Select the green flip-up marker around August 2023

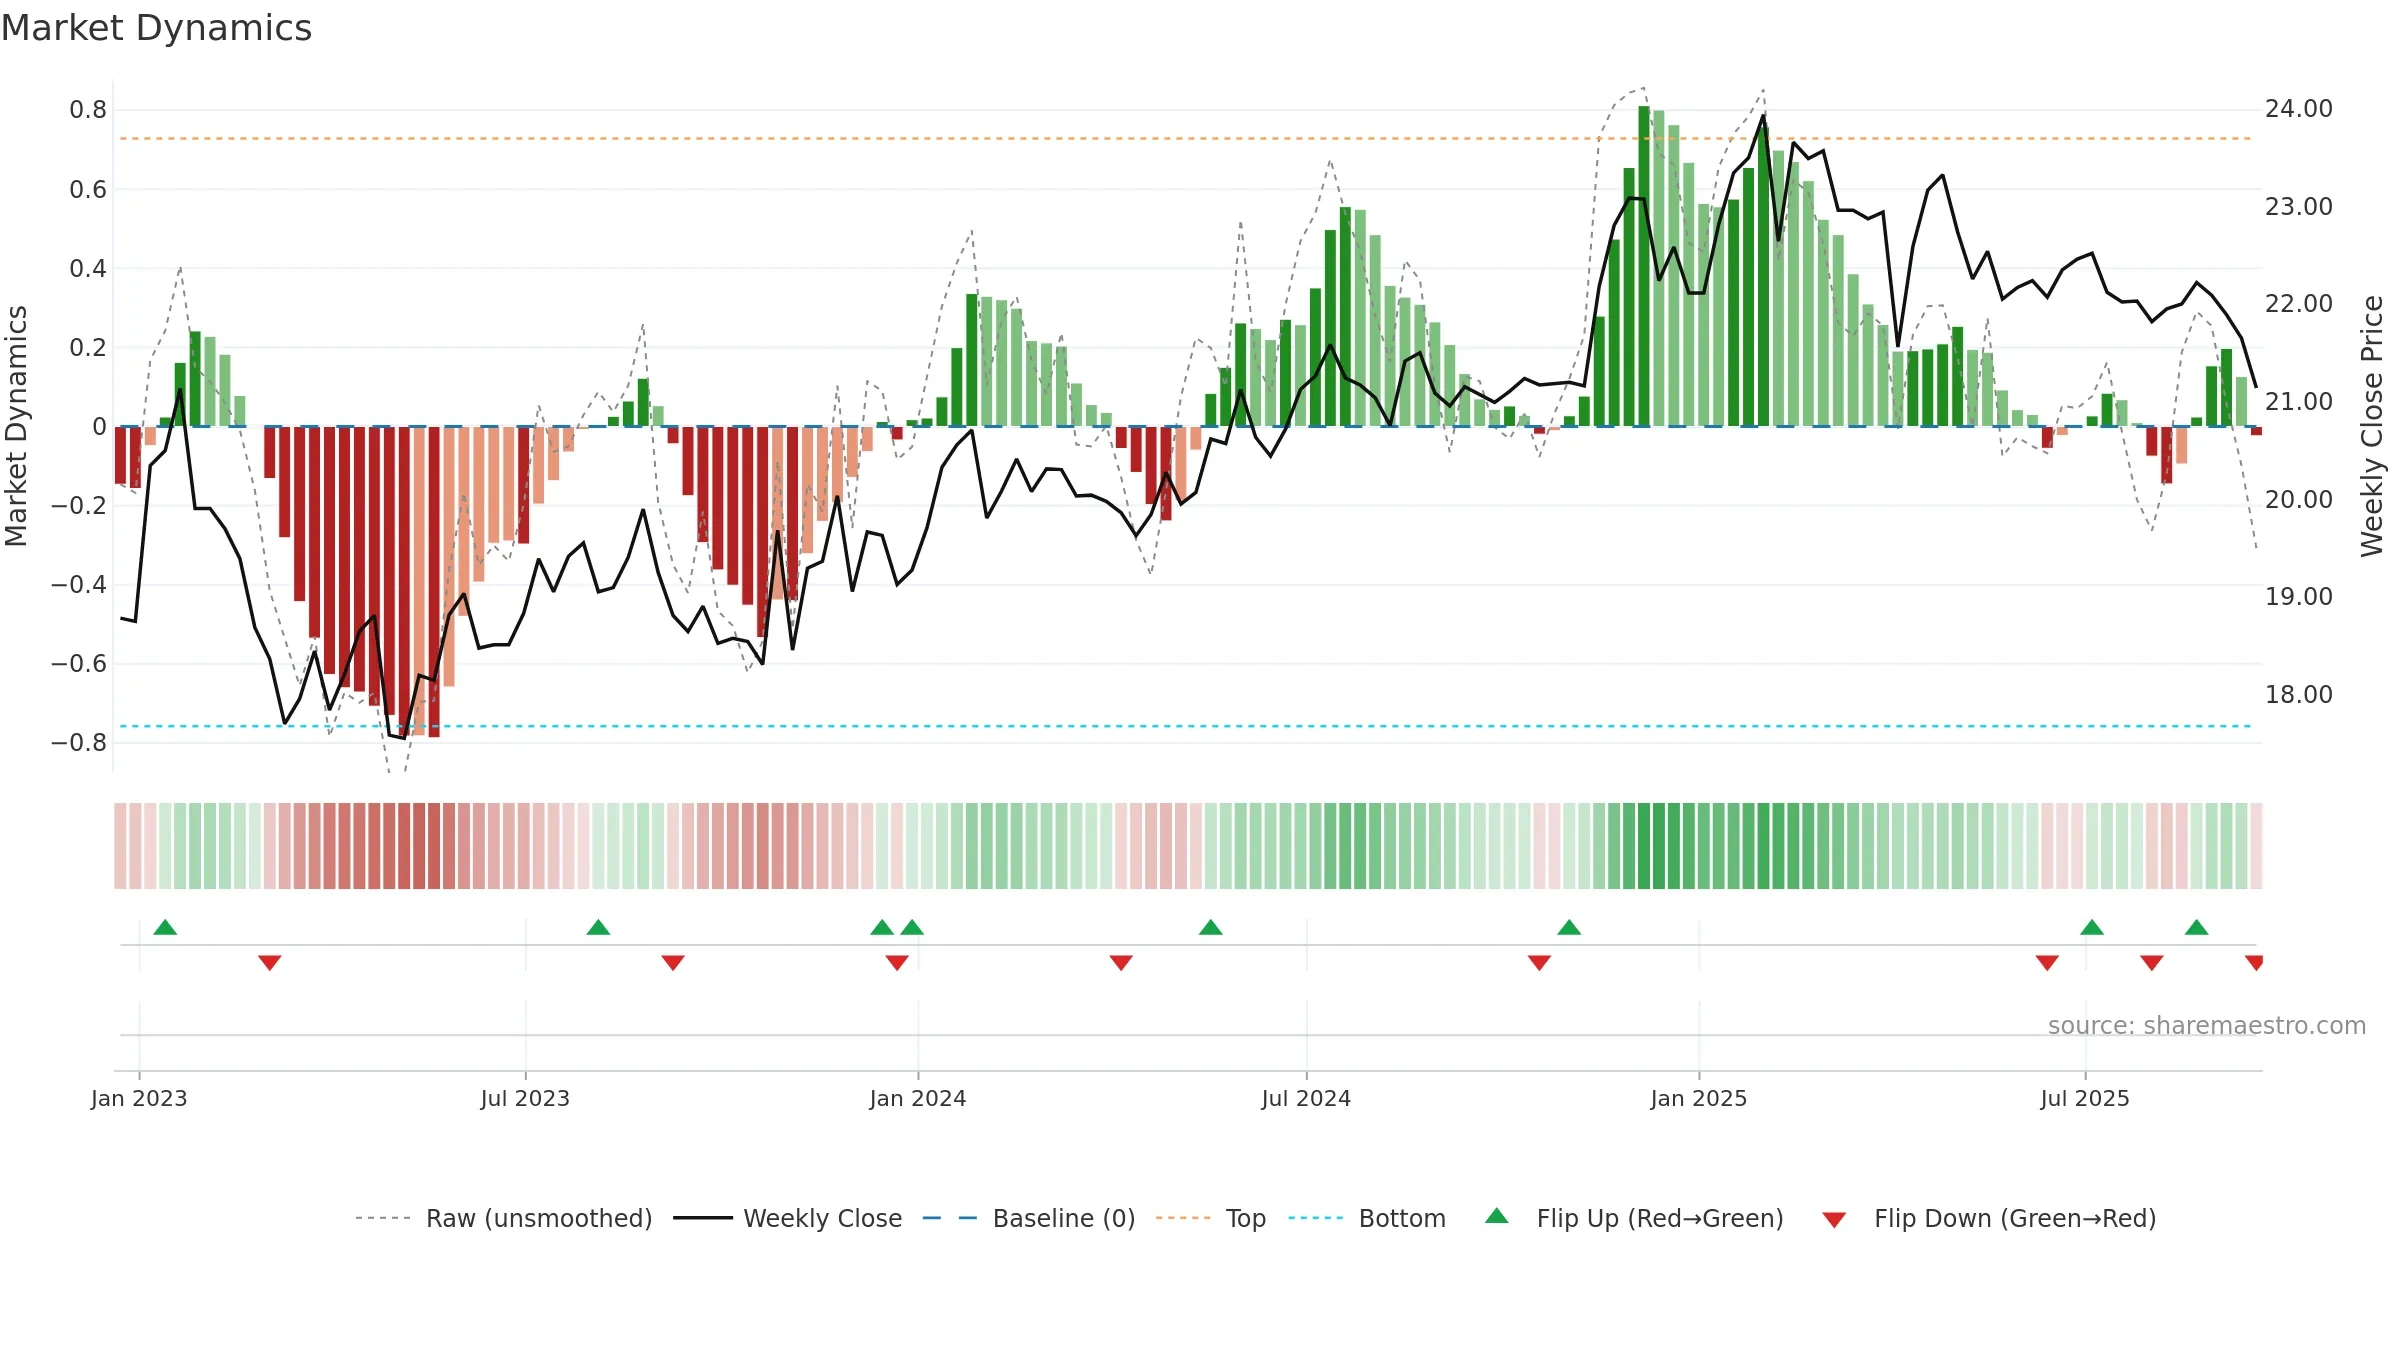(x=598, y=927)
